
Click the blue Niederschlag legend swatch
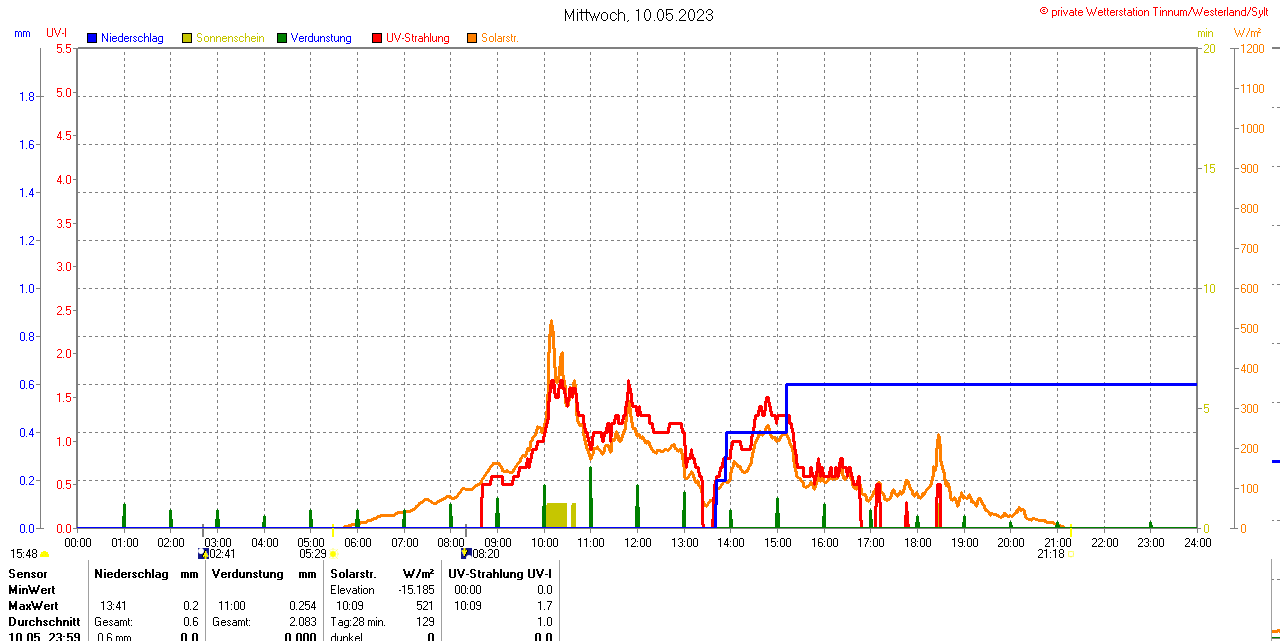coord(92,38)
